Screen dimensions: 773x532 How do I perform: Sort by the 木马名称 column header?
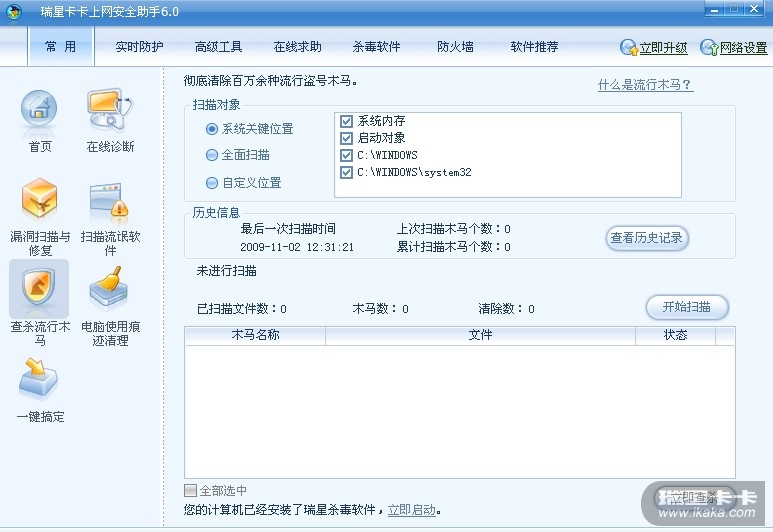[x=255, y=335]
